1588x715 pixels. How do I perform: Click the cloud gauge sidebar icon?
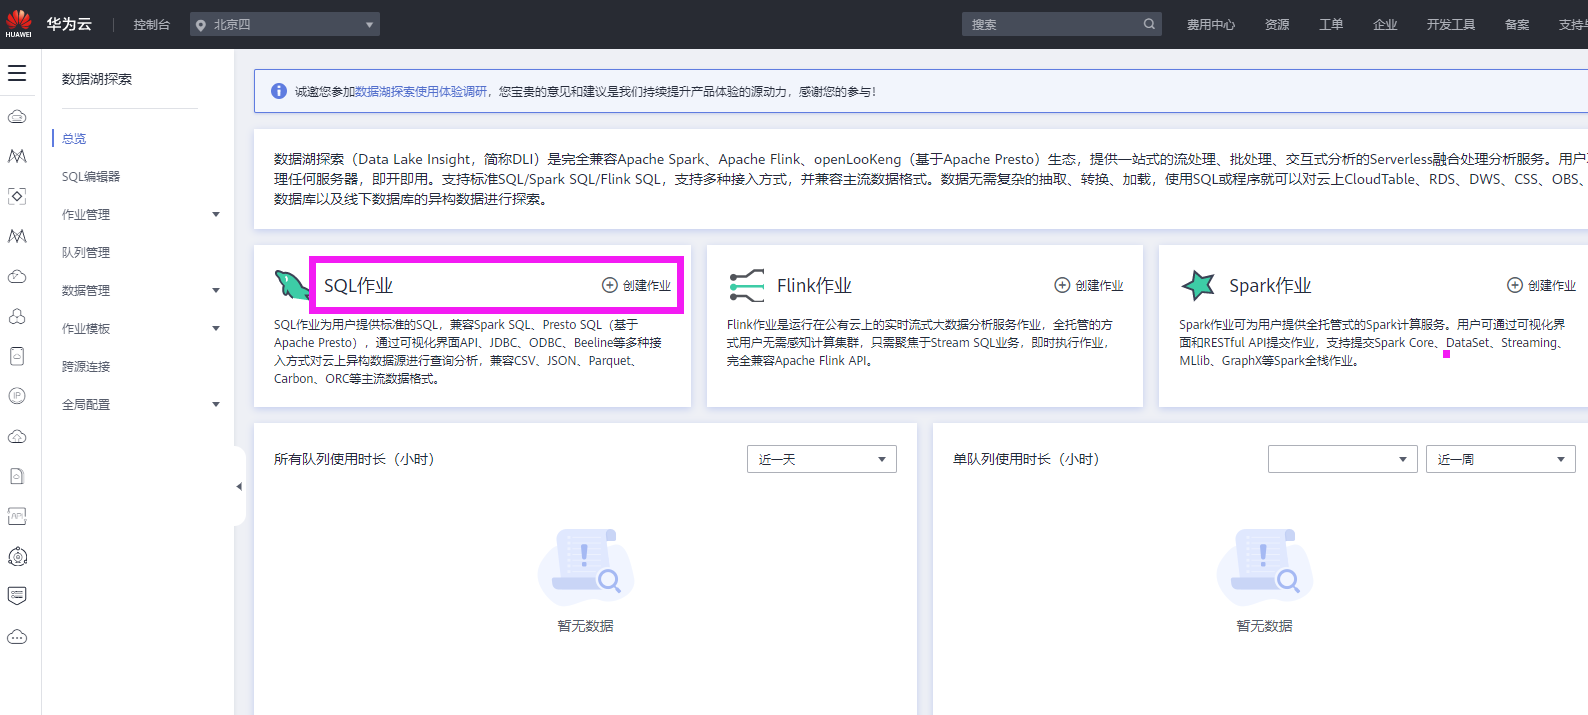pos(17,276)
